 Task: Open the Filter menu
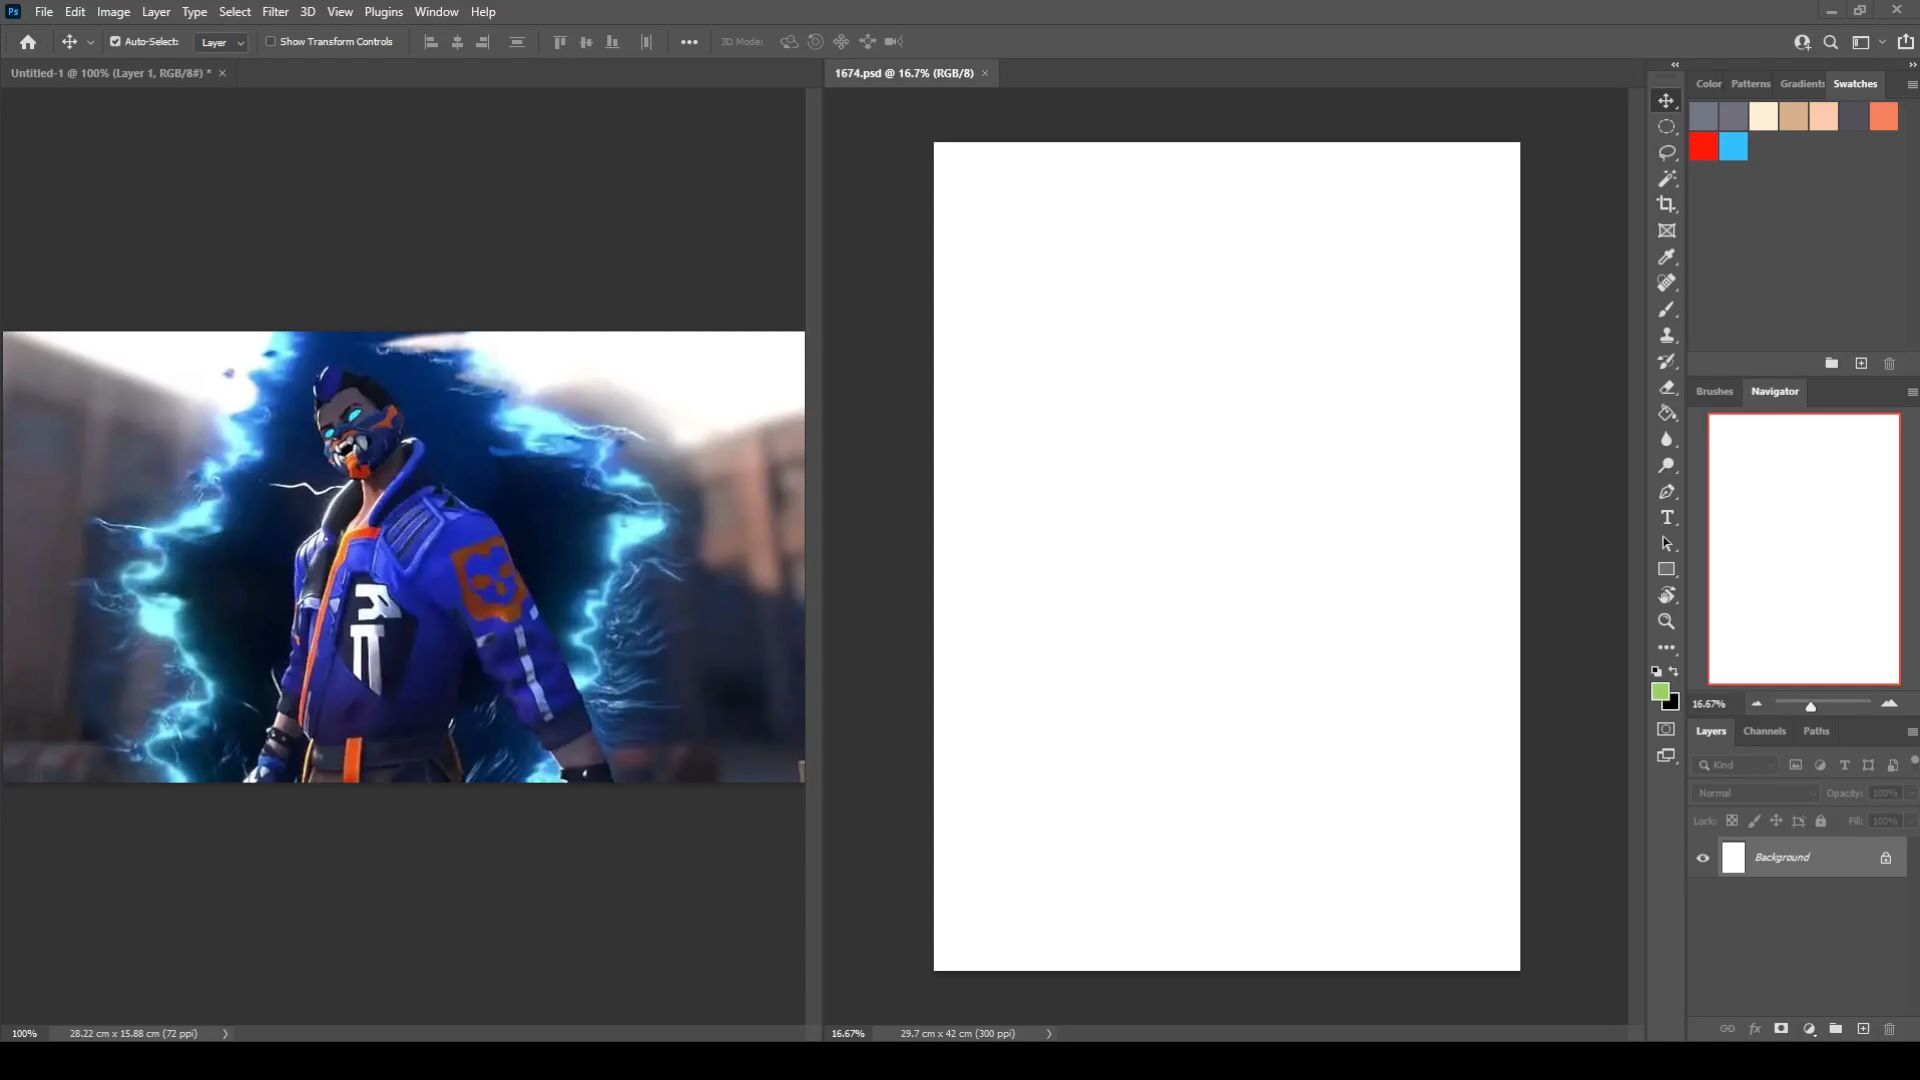275,12
